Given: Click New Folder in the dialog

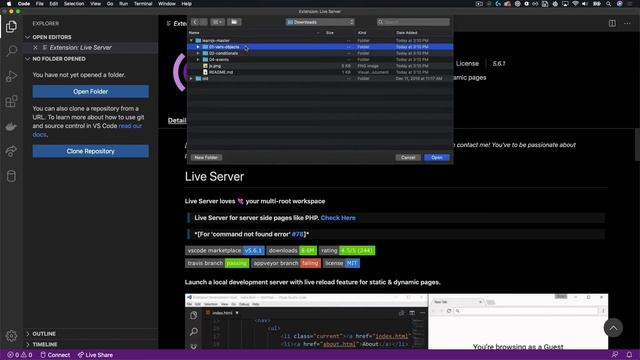Looking at the screenshot, I should point(206,158).
